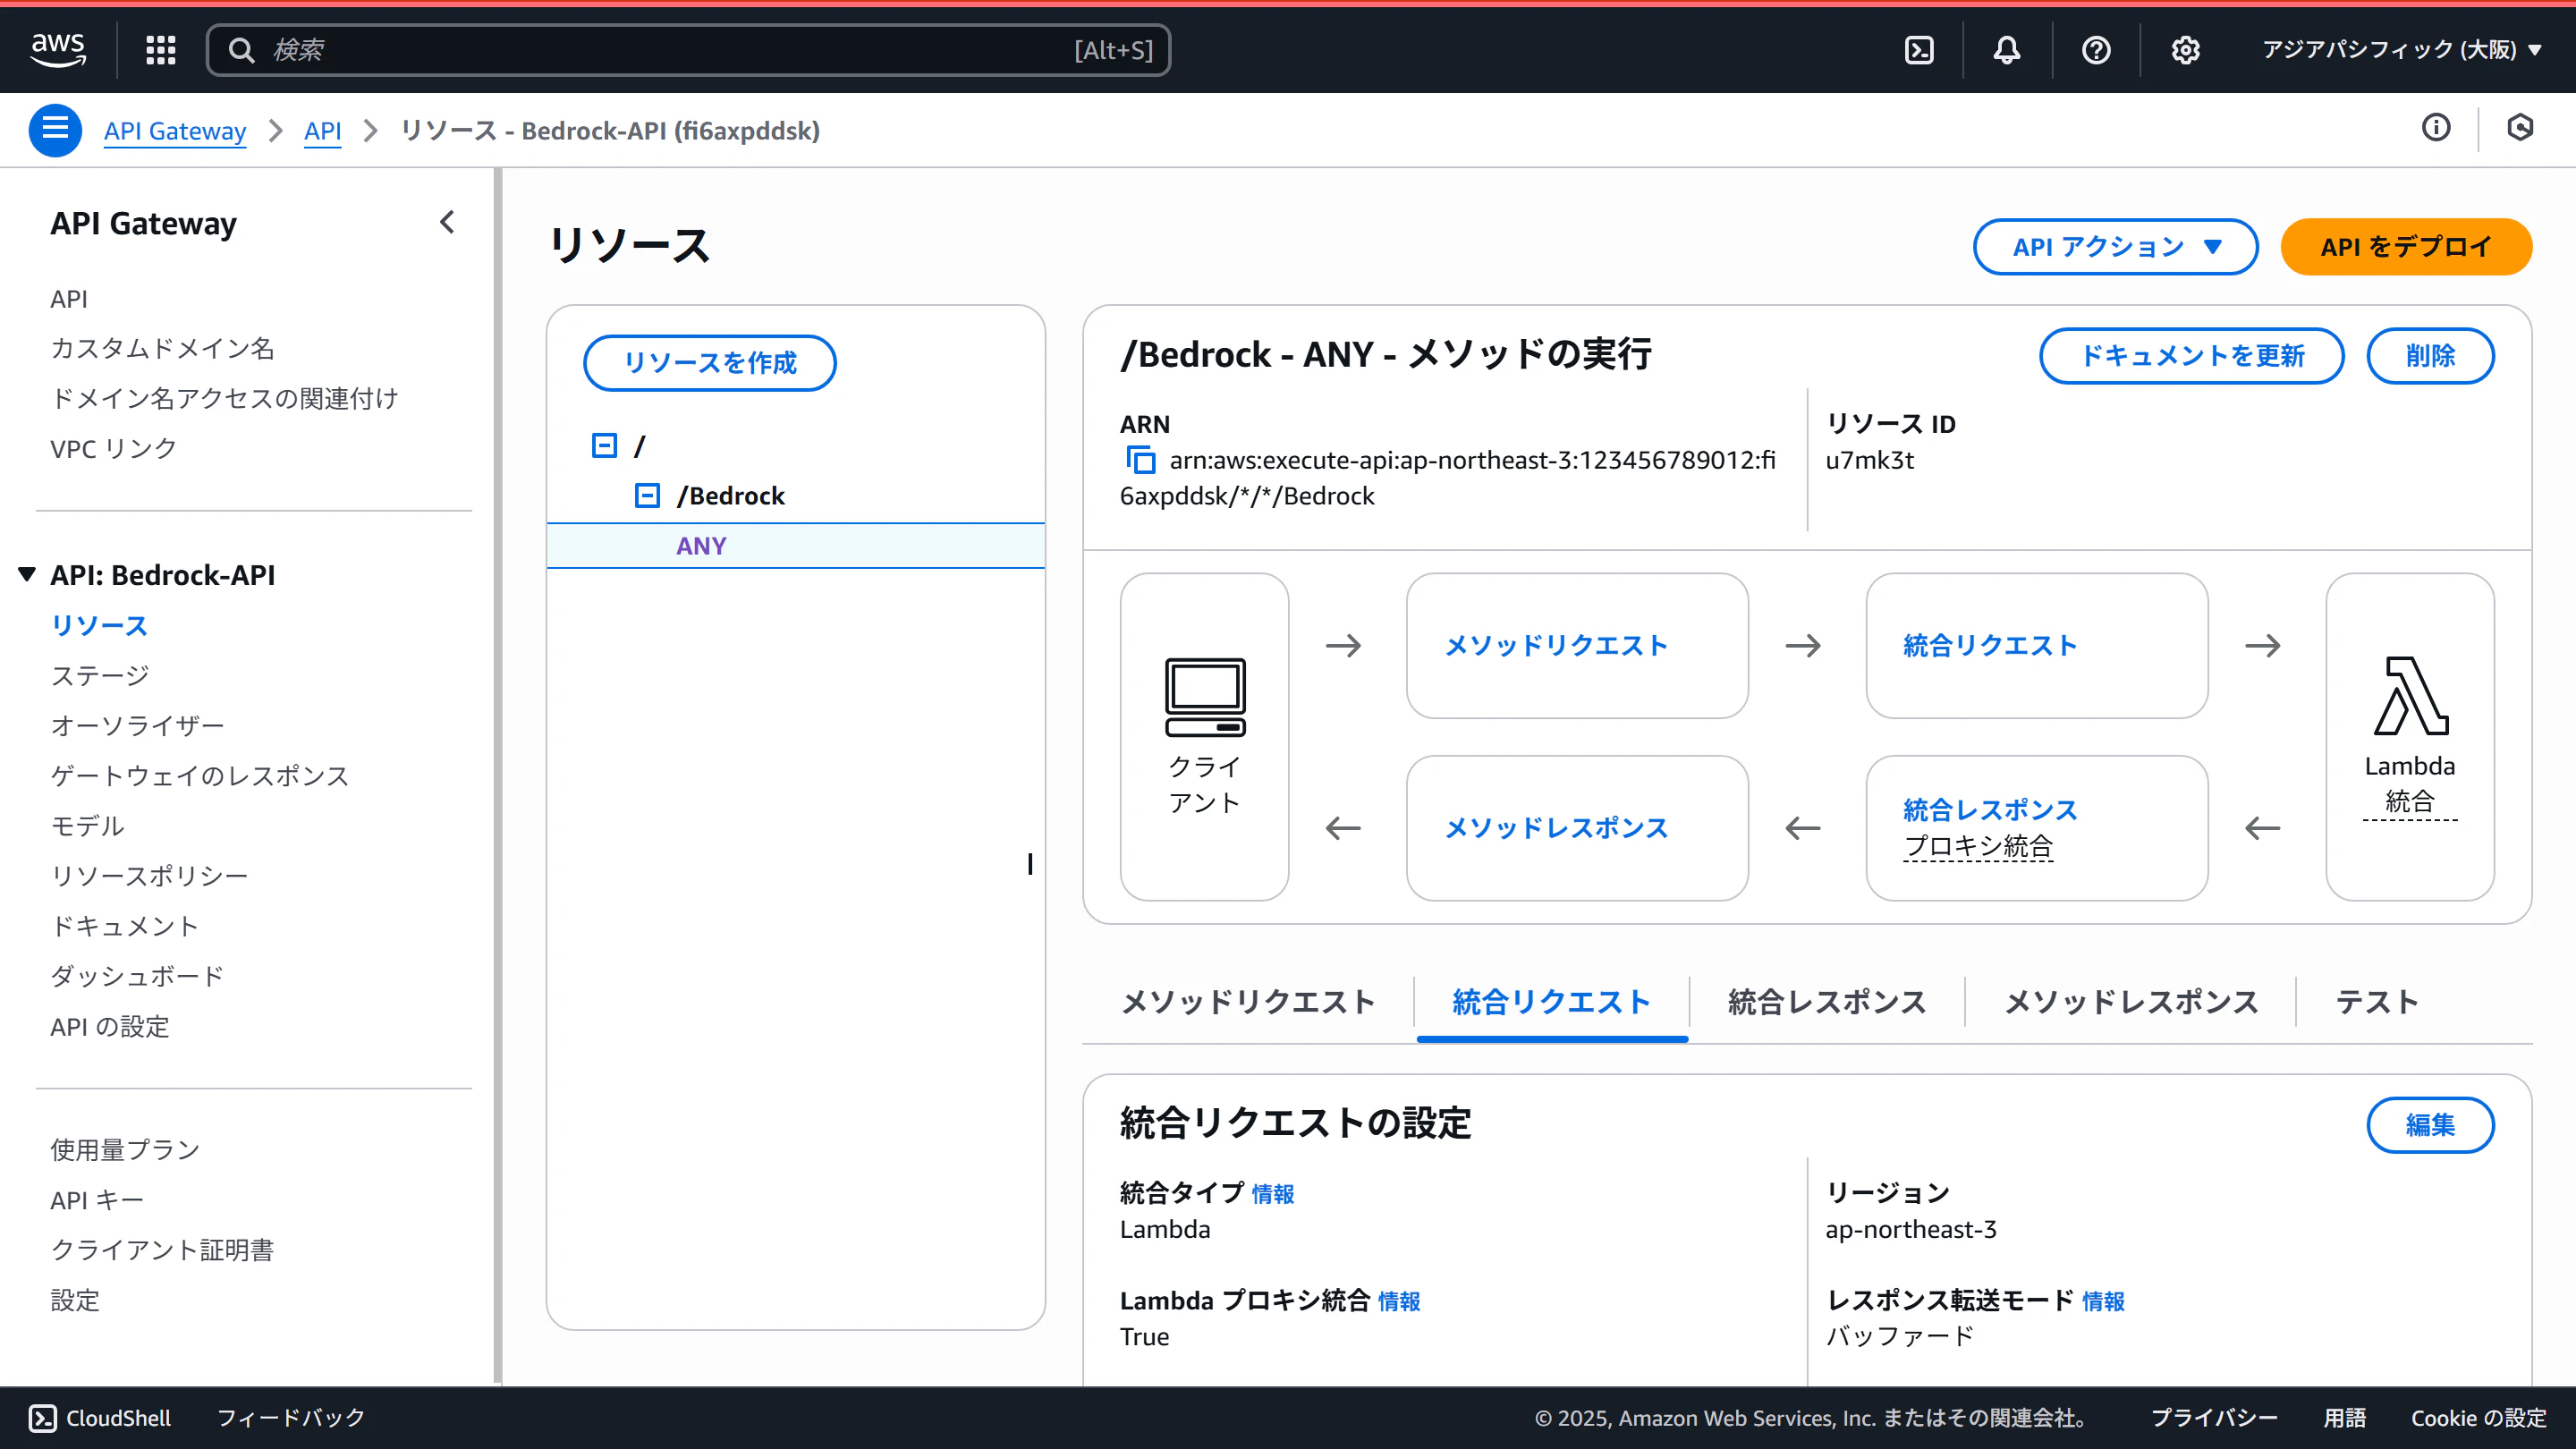
Task: Open the AWS services grid menu
Action: (160, 50)
